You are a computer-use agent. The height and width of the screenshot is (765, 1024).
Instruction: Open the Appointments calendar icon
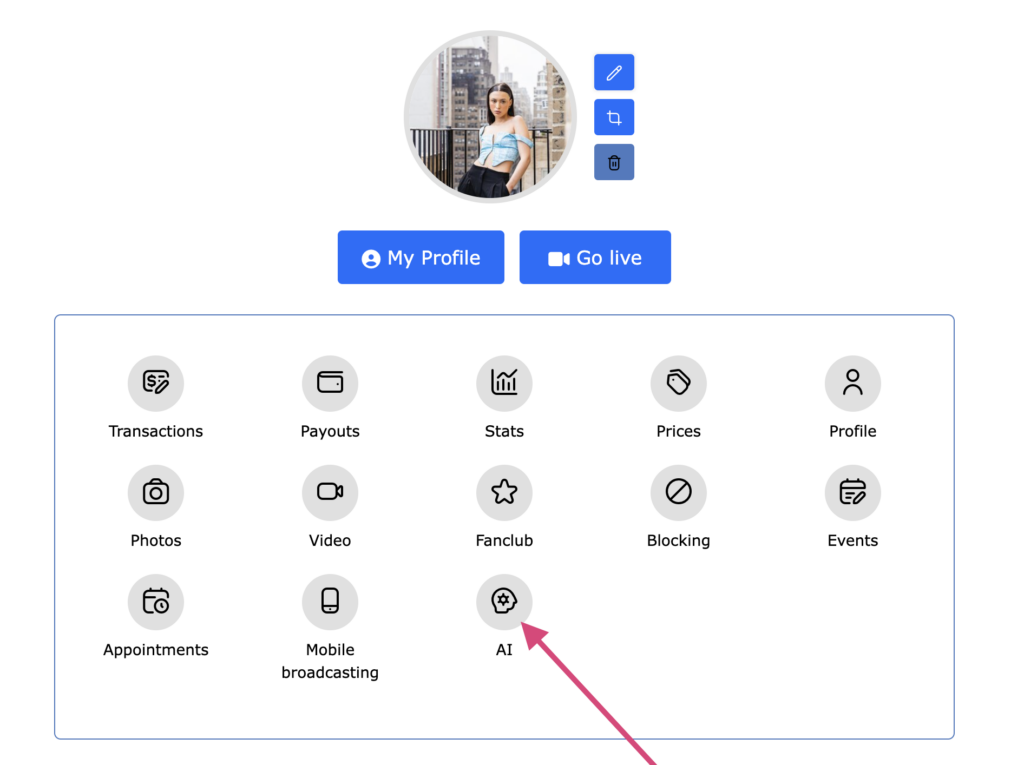[156, 601]
